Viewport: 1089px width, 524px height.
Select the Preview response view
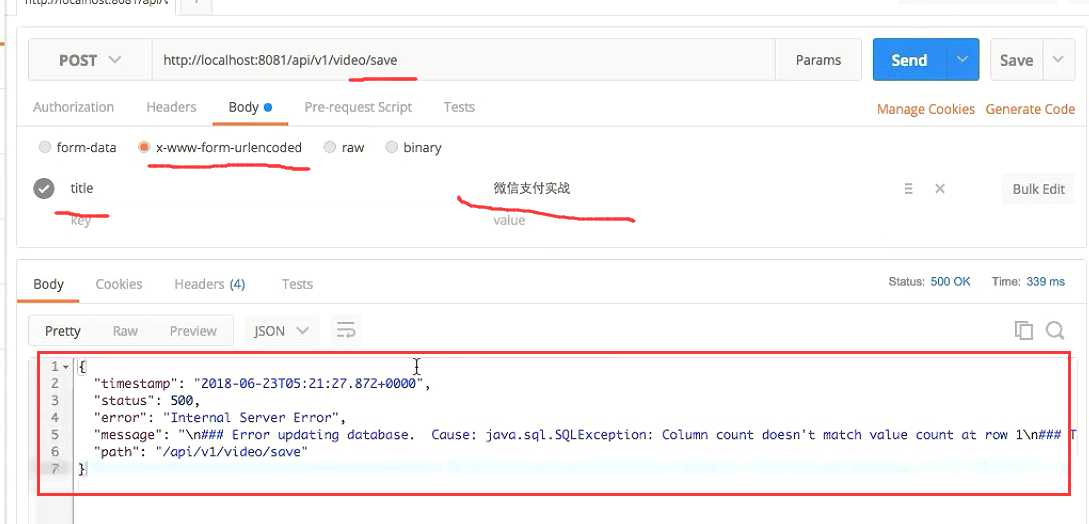pyautogui.click(x=193, y=331)
